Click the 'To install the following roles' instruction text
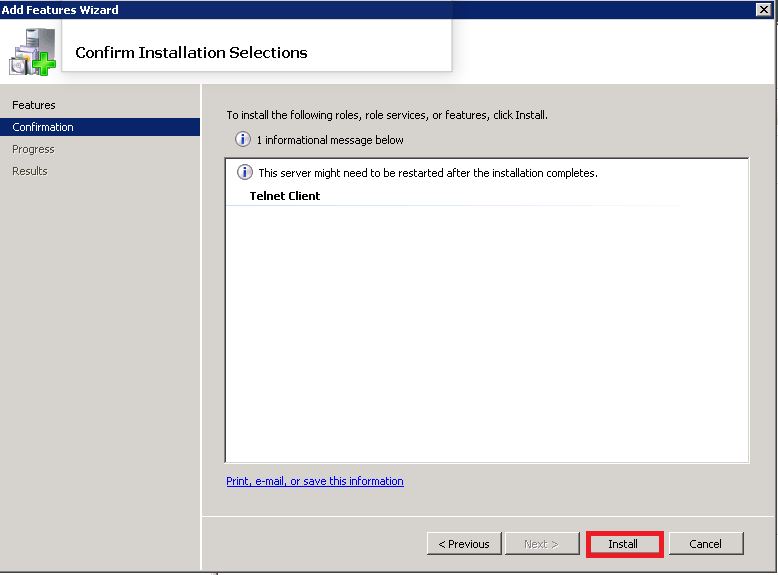The width and height of the screenshot is (778, 575). point(387,115)
